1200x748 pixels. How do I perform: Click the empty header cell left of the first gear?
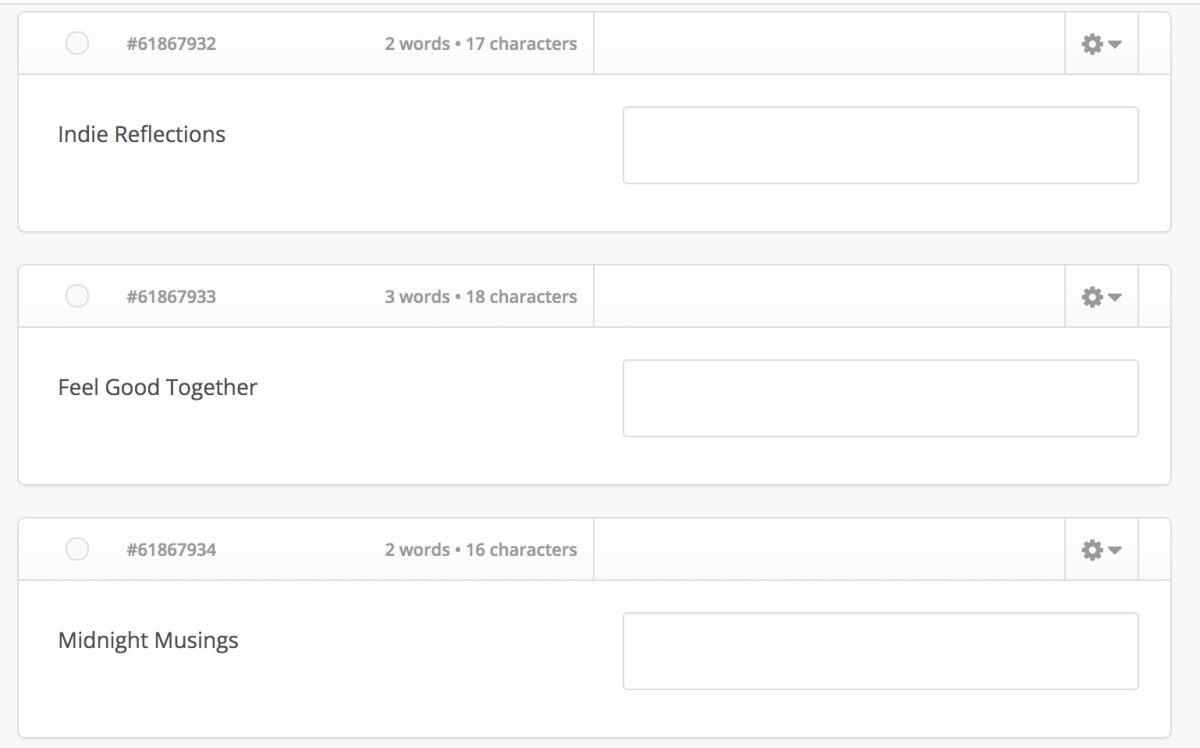click(829, 44)
